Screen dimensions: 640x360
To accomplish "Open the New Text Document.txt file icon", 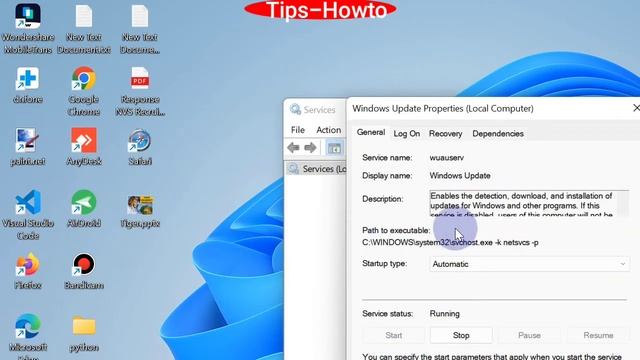I will [84, 29].
